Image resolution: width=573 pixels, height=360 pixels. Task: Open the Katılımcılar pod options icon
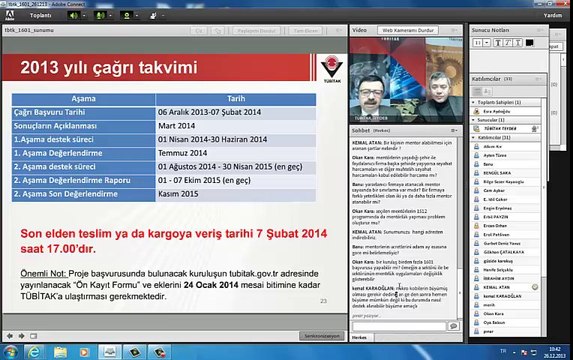(539, 79)
